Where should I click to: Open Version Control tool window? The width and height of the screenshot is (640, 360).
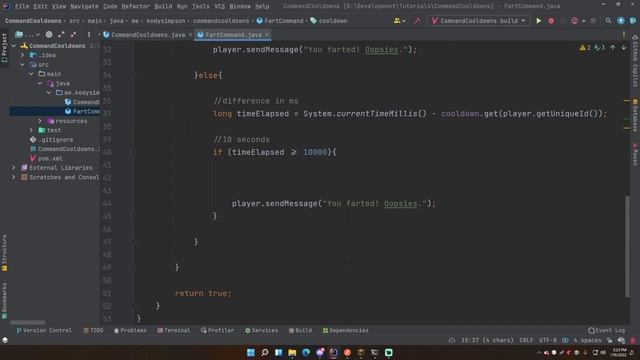coord(44,331)
